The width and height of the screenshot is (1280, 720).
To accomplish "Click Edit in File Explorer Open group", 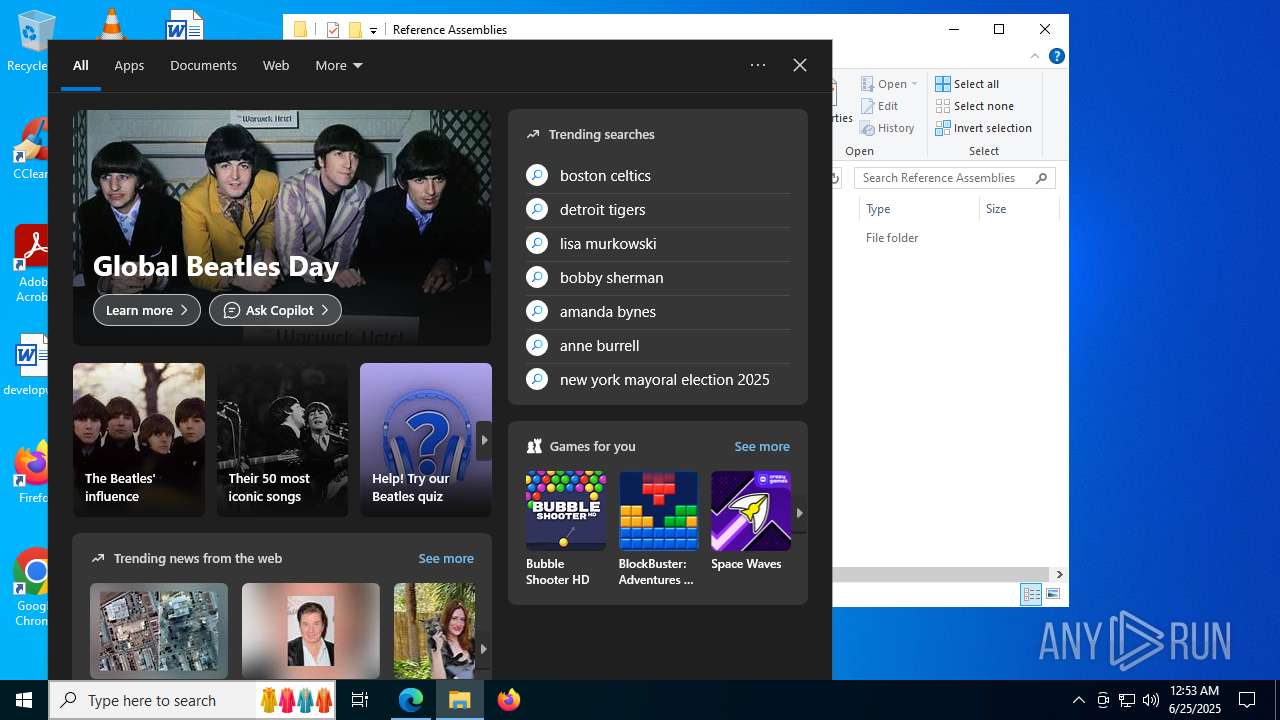I will [x=879, y=106].
